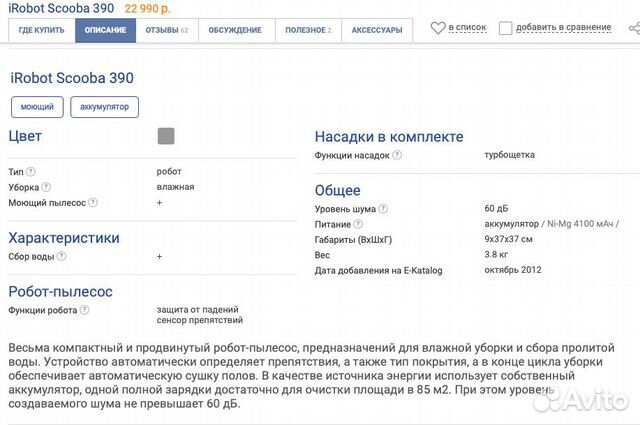Viewport: 640px width, 425px height.
Task: Open help icon next to Моющий пылесос
Action: click(x=93, y=202)
